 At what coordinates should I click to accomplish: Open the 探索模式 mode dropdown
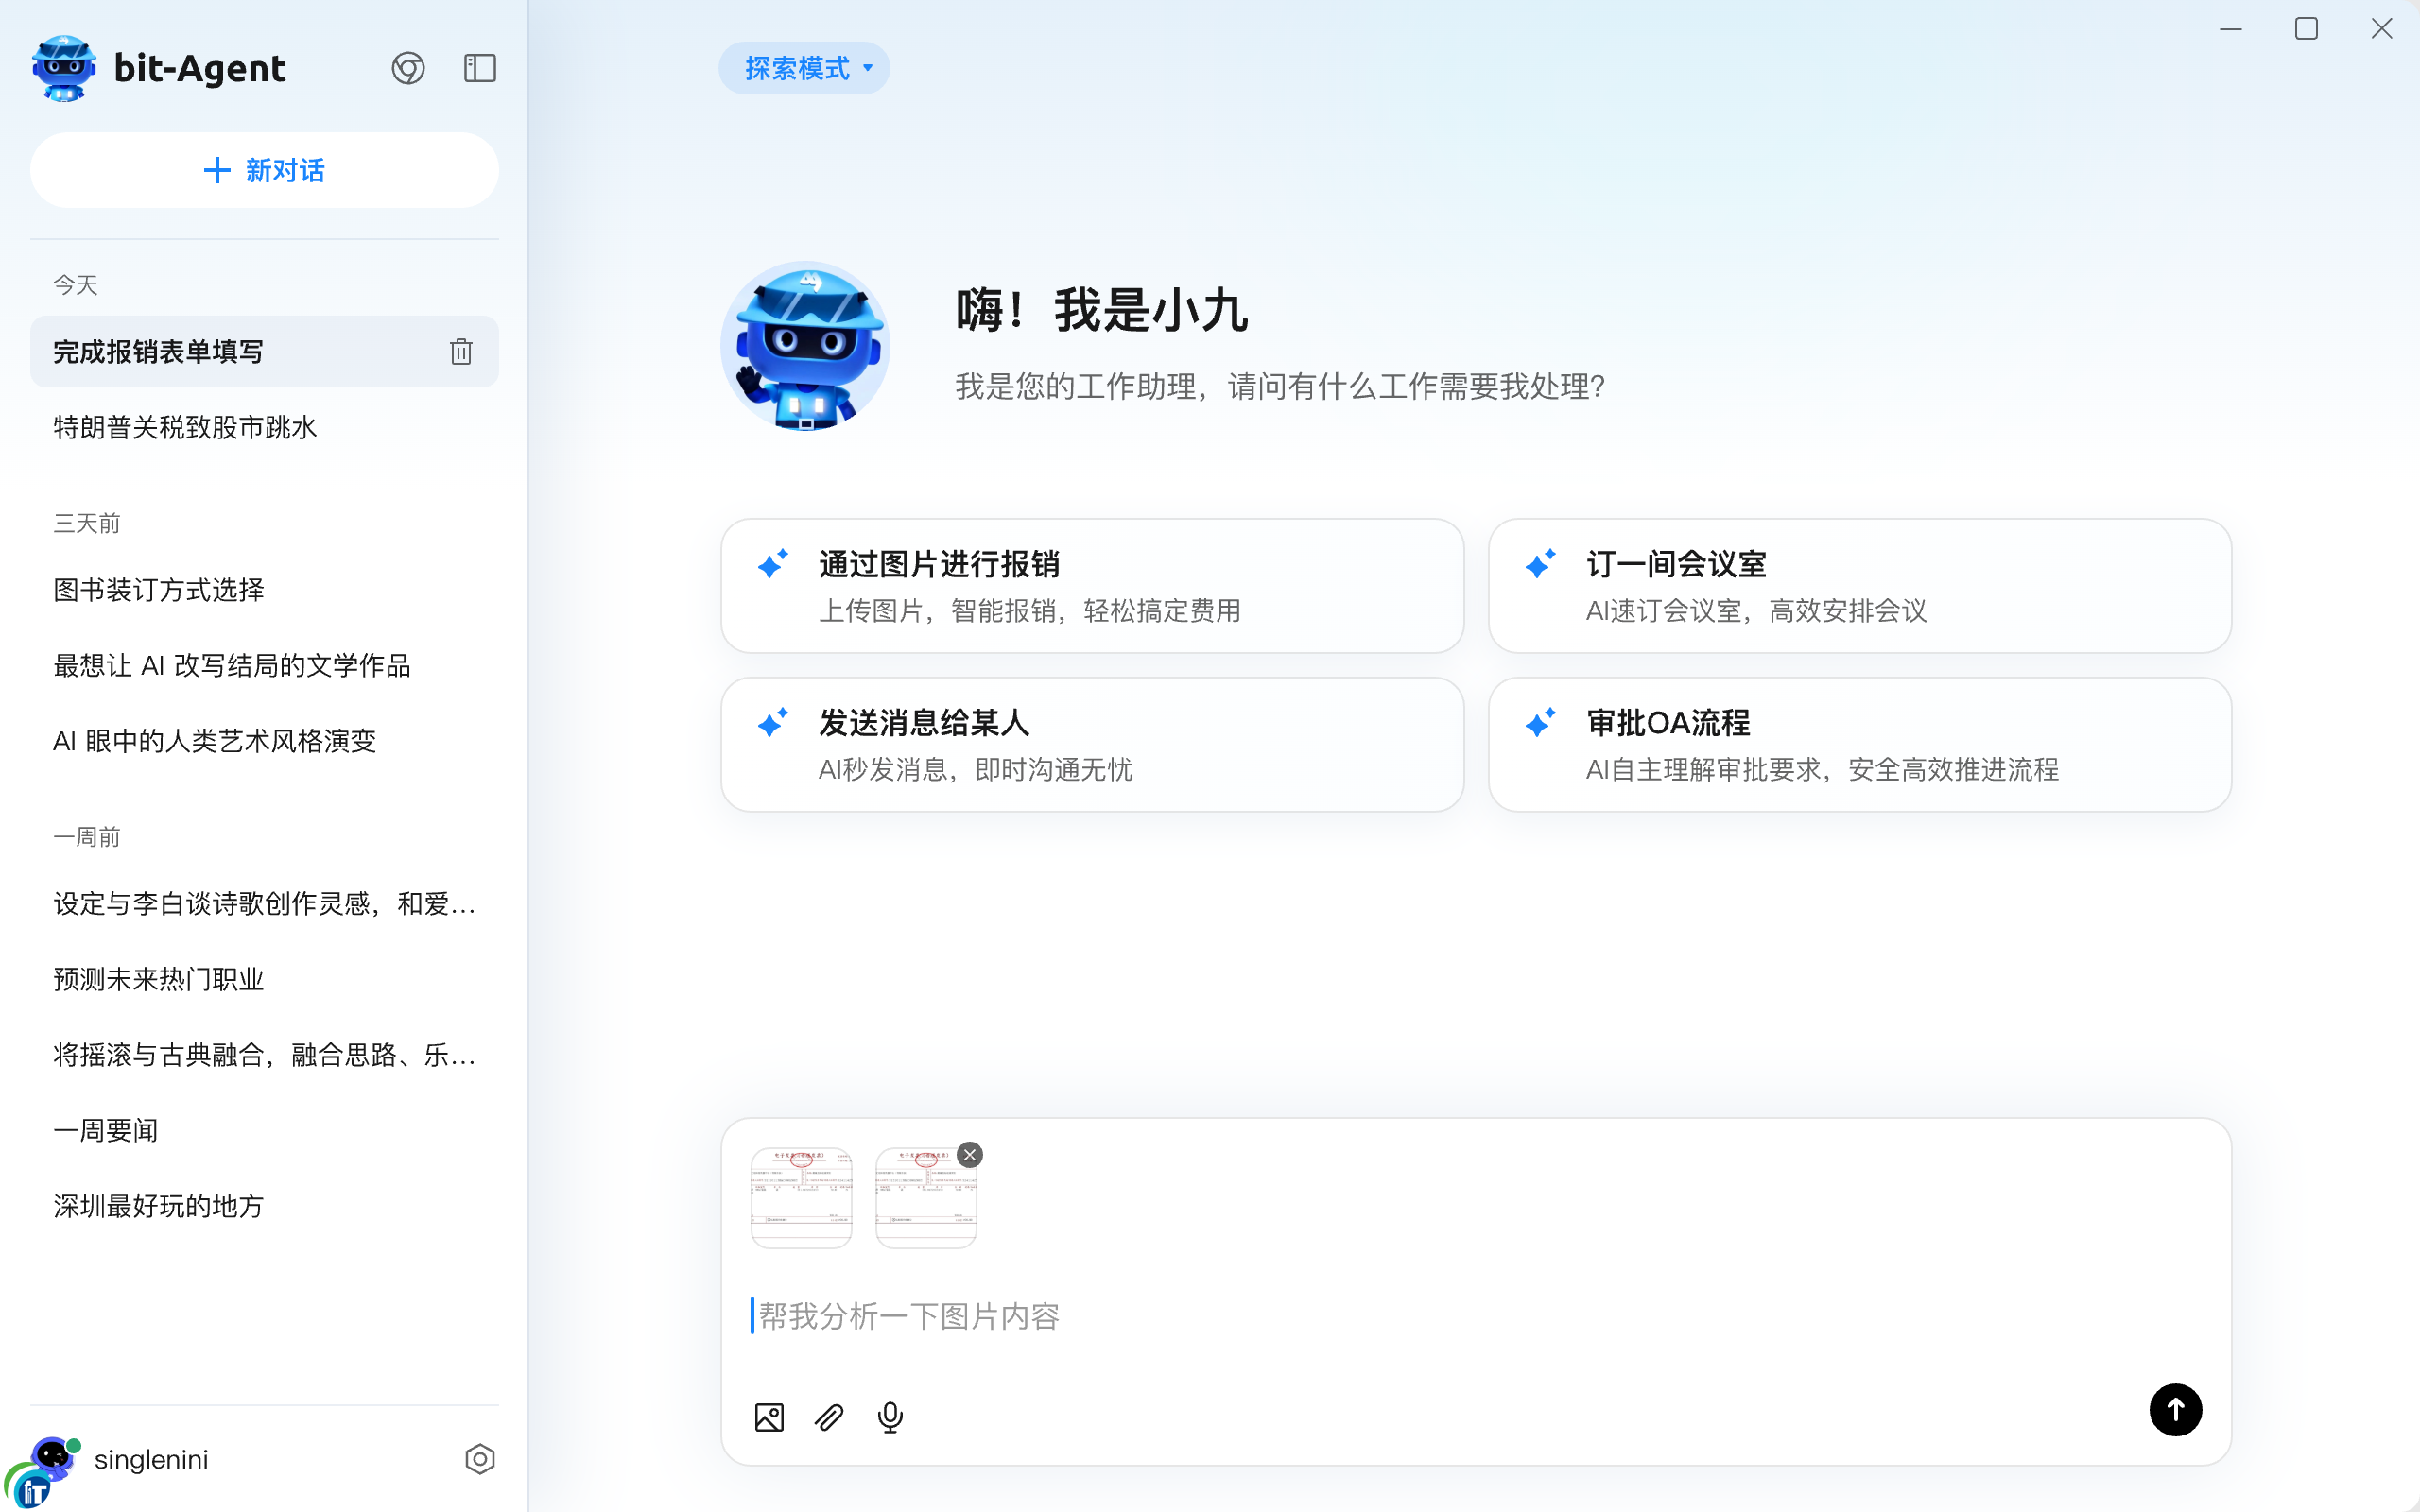805,68
